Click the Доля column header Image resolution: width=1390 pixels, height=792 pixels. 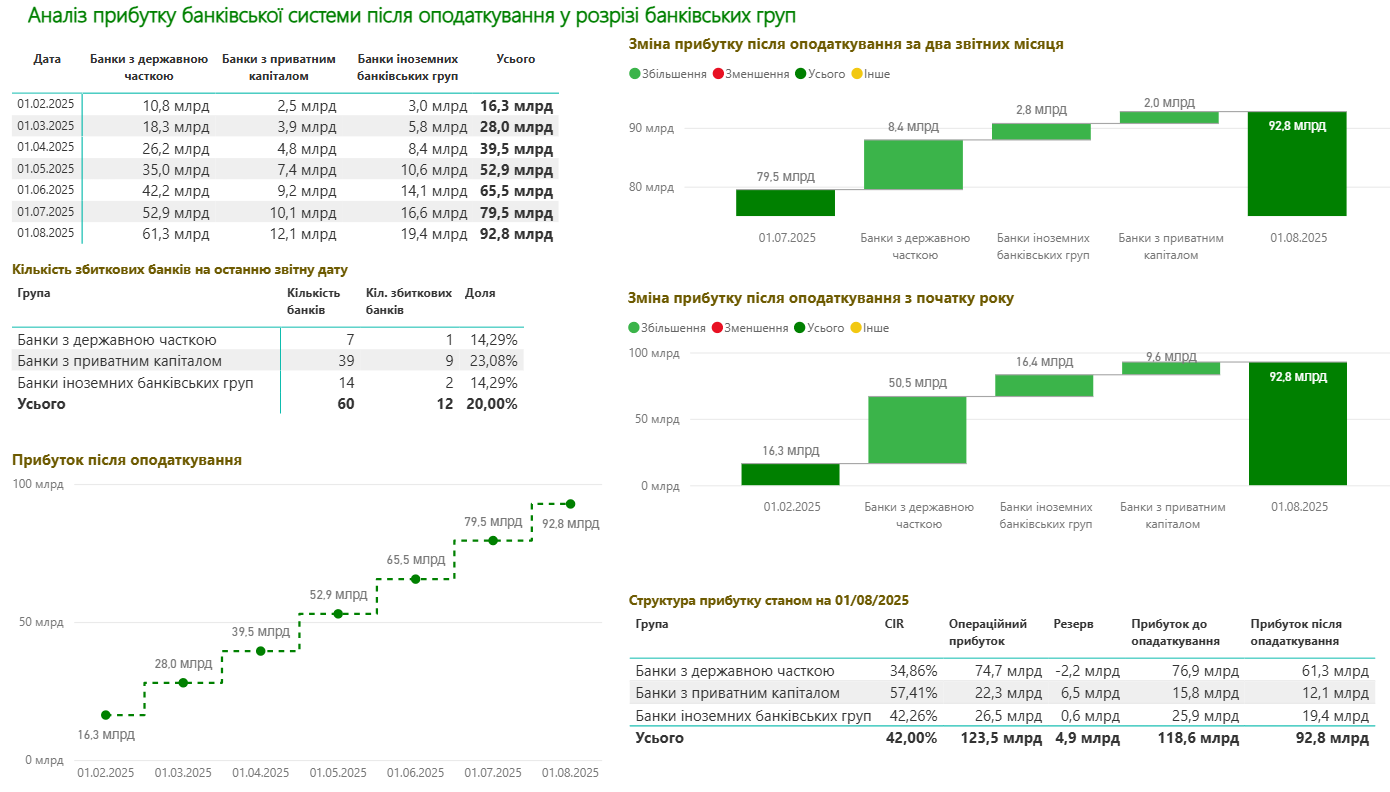[480, 293]
